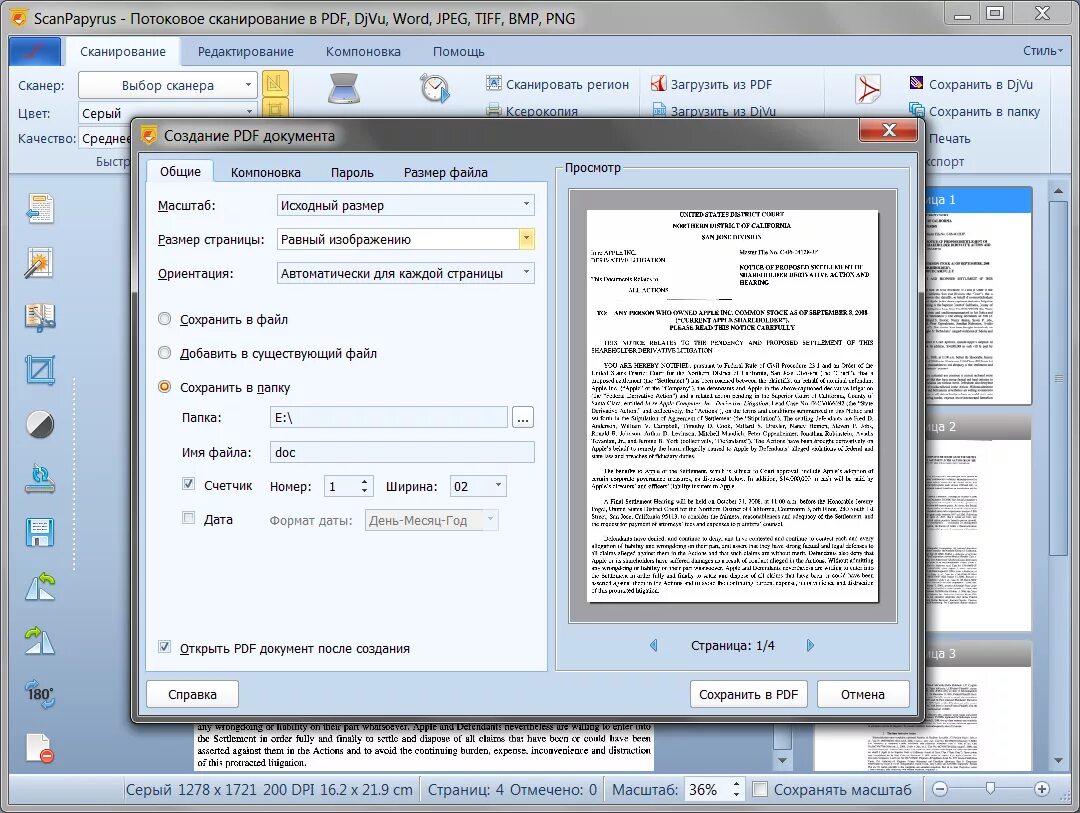Click the rescan page sidebar icon

[39, 478]
